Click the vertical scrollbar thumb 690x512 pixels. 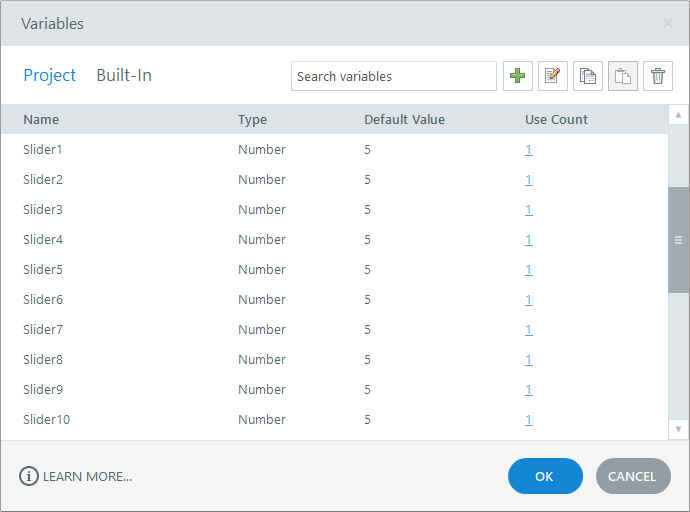point(678,240)
